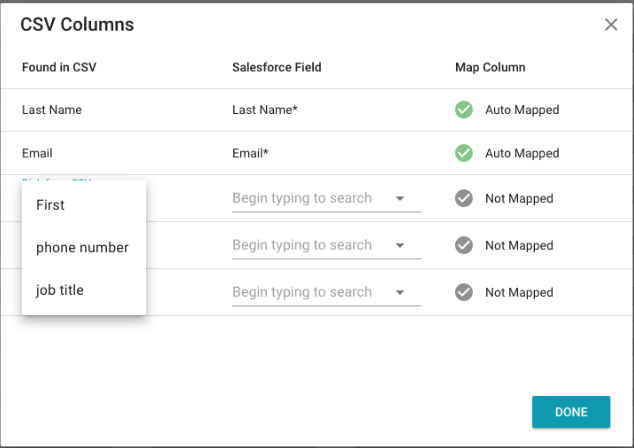Click Last Name in Found in CSV column
Viewport: 634px width, 448px height.
(52, 110)
